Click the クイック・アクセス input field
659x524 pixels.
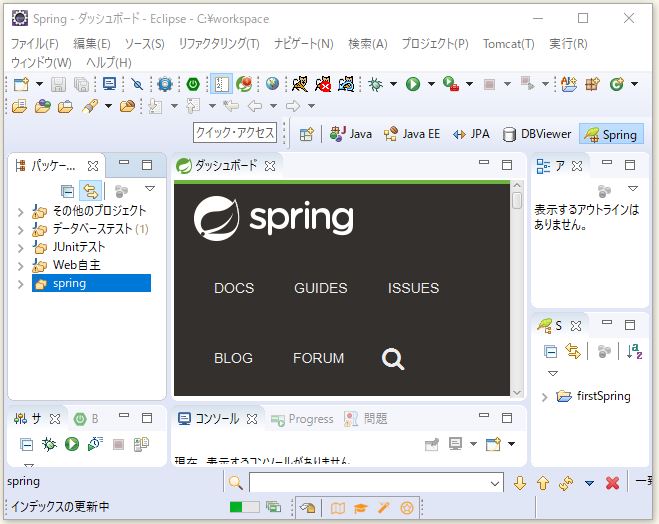tap(235, 133)
